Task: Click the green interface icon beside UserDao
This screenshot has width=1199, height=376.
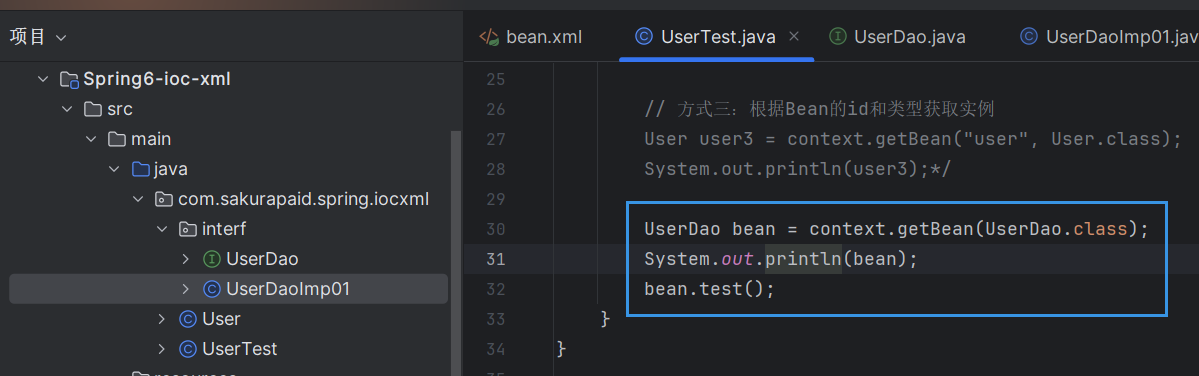Action: click(212, 259)
